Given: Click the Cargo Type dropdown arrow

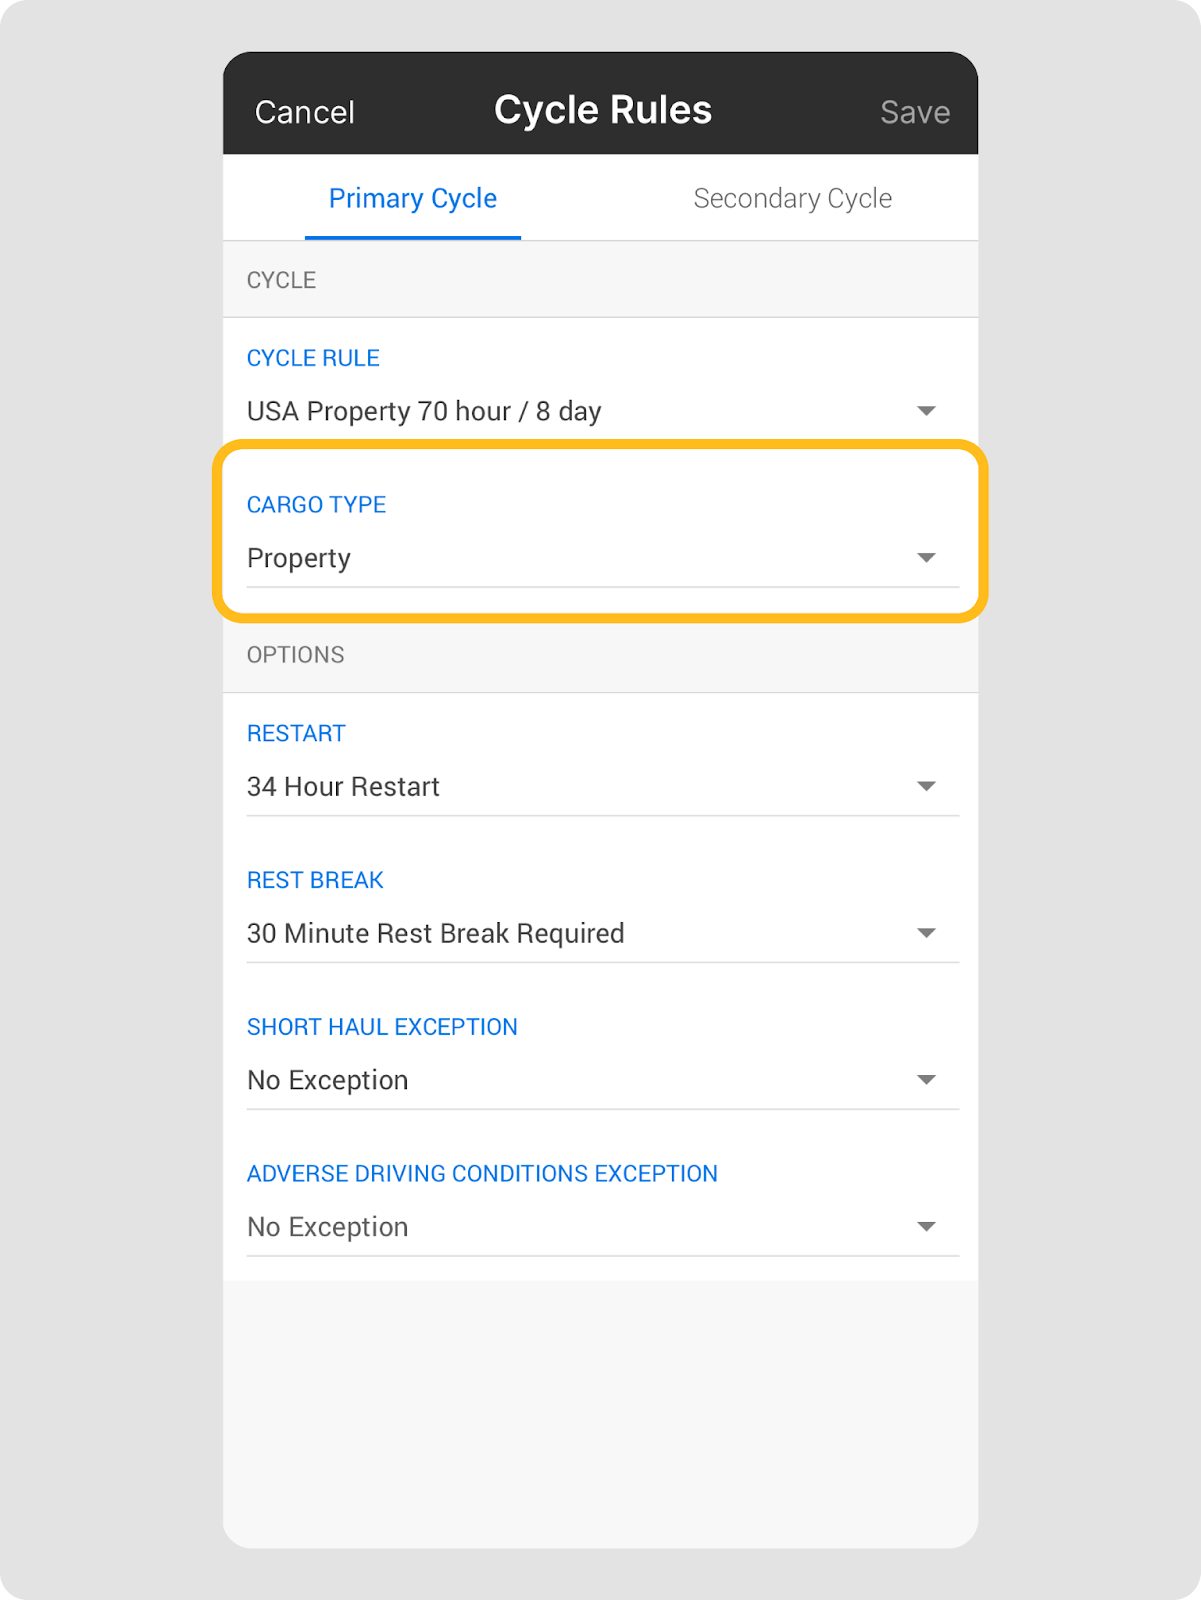Looking at the screenshot, I should point(926,558).
